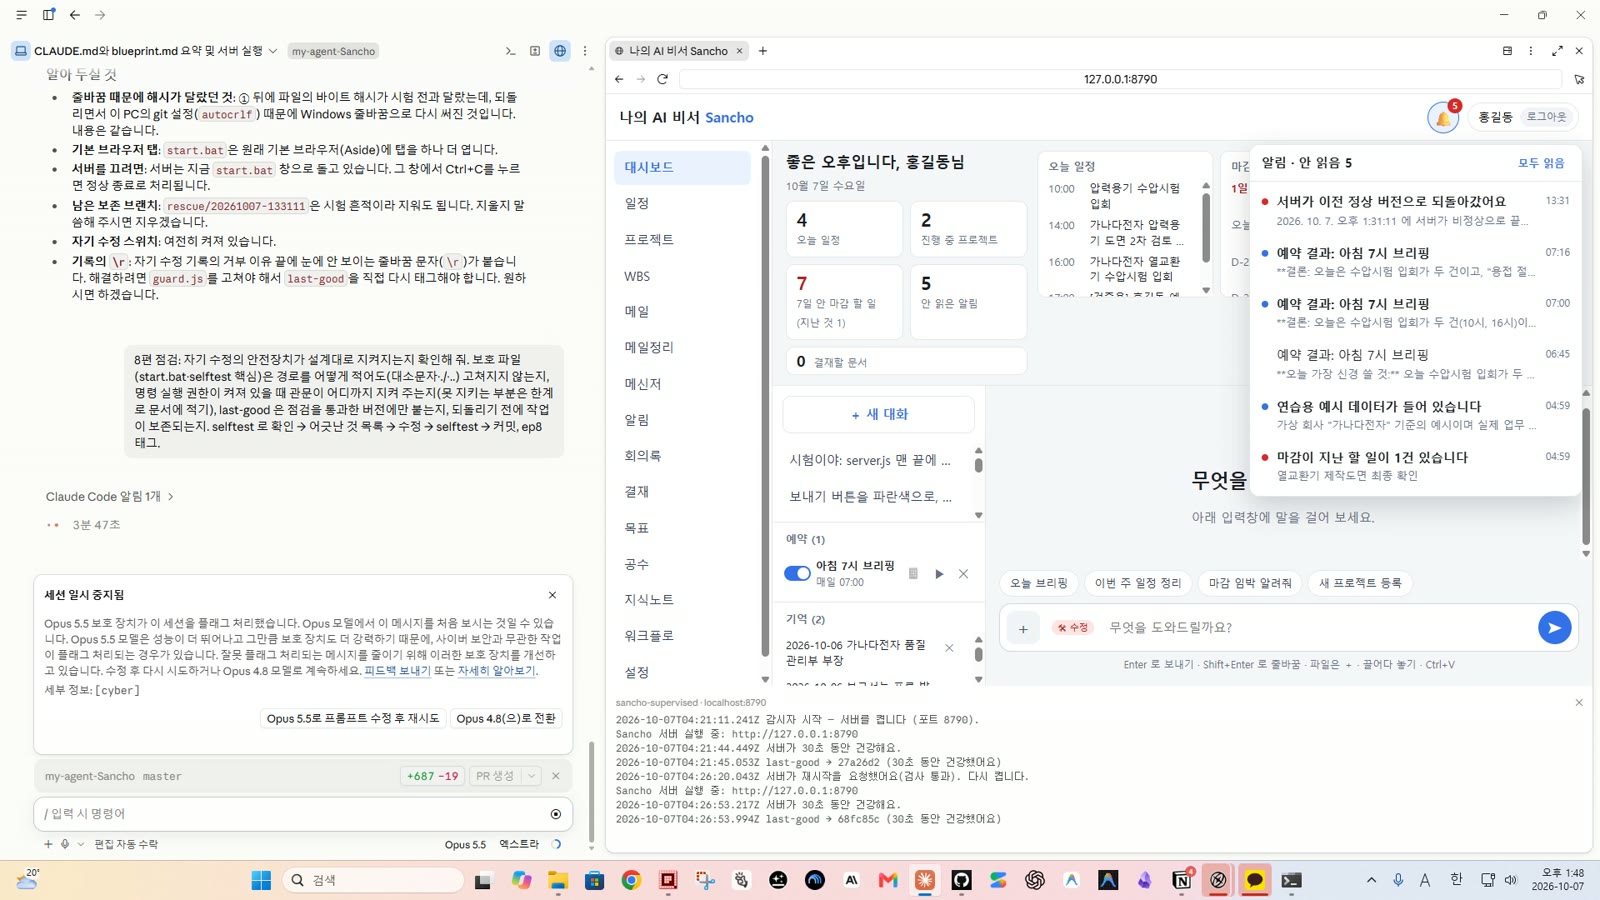Mark all notifications read with 모두 읽음

1541,163
